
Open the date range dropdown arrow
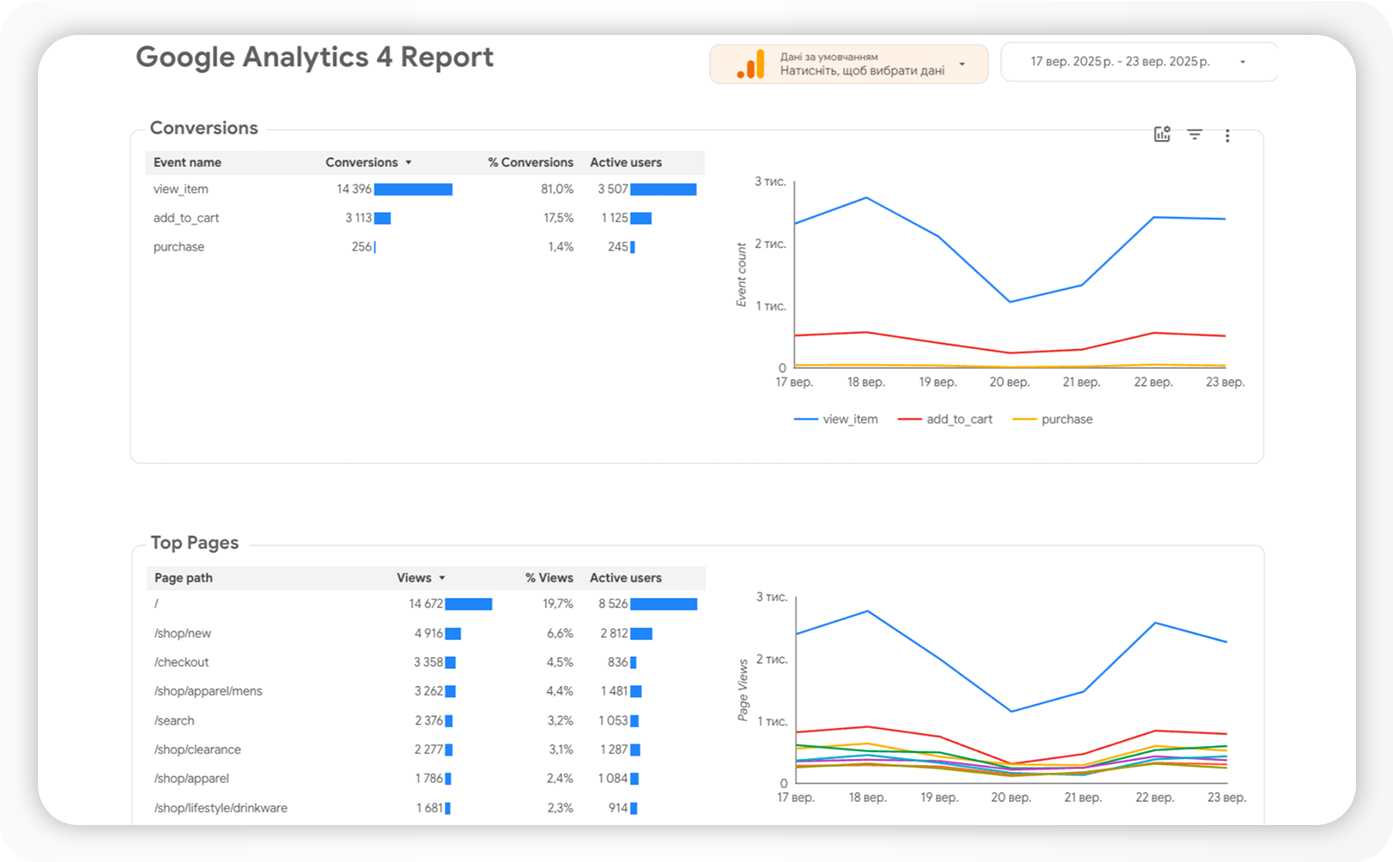pos(1242,62)
